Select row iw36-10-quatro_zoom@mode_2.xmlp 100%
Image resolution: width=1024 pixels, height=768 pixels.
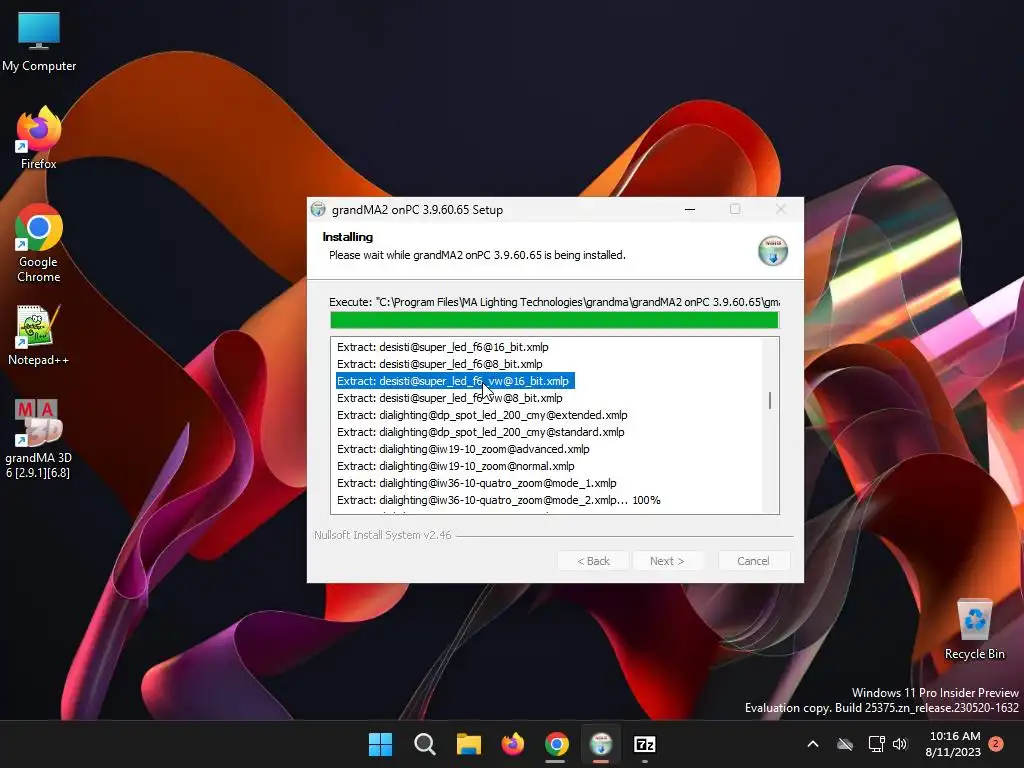(498, 500)
